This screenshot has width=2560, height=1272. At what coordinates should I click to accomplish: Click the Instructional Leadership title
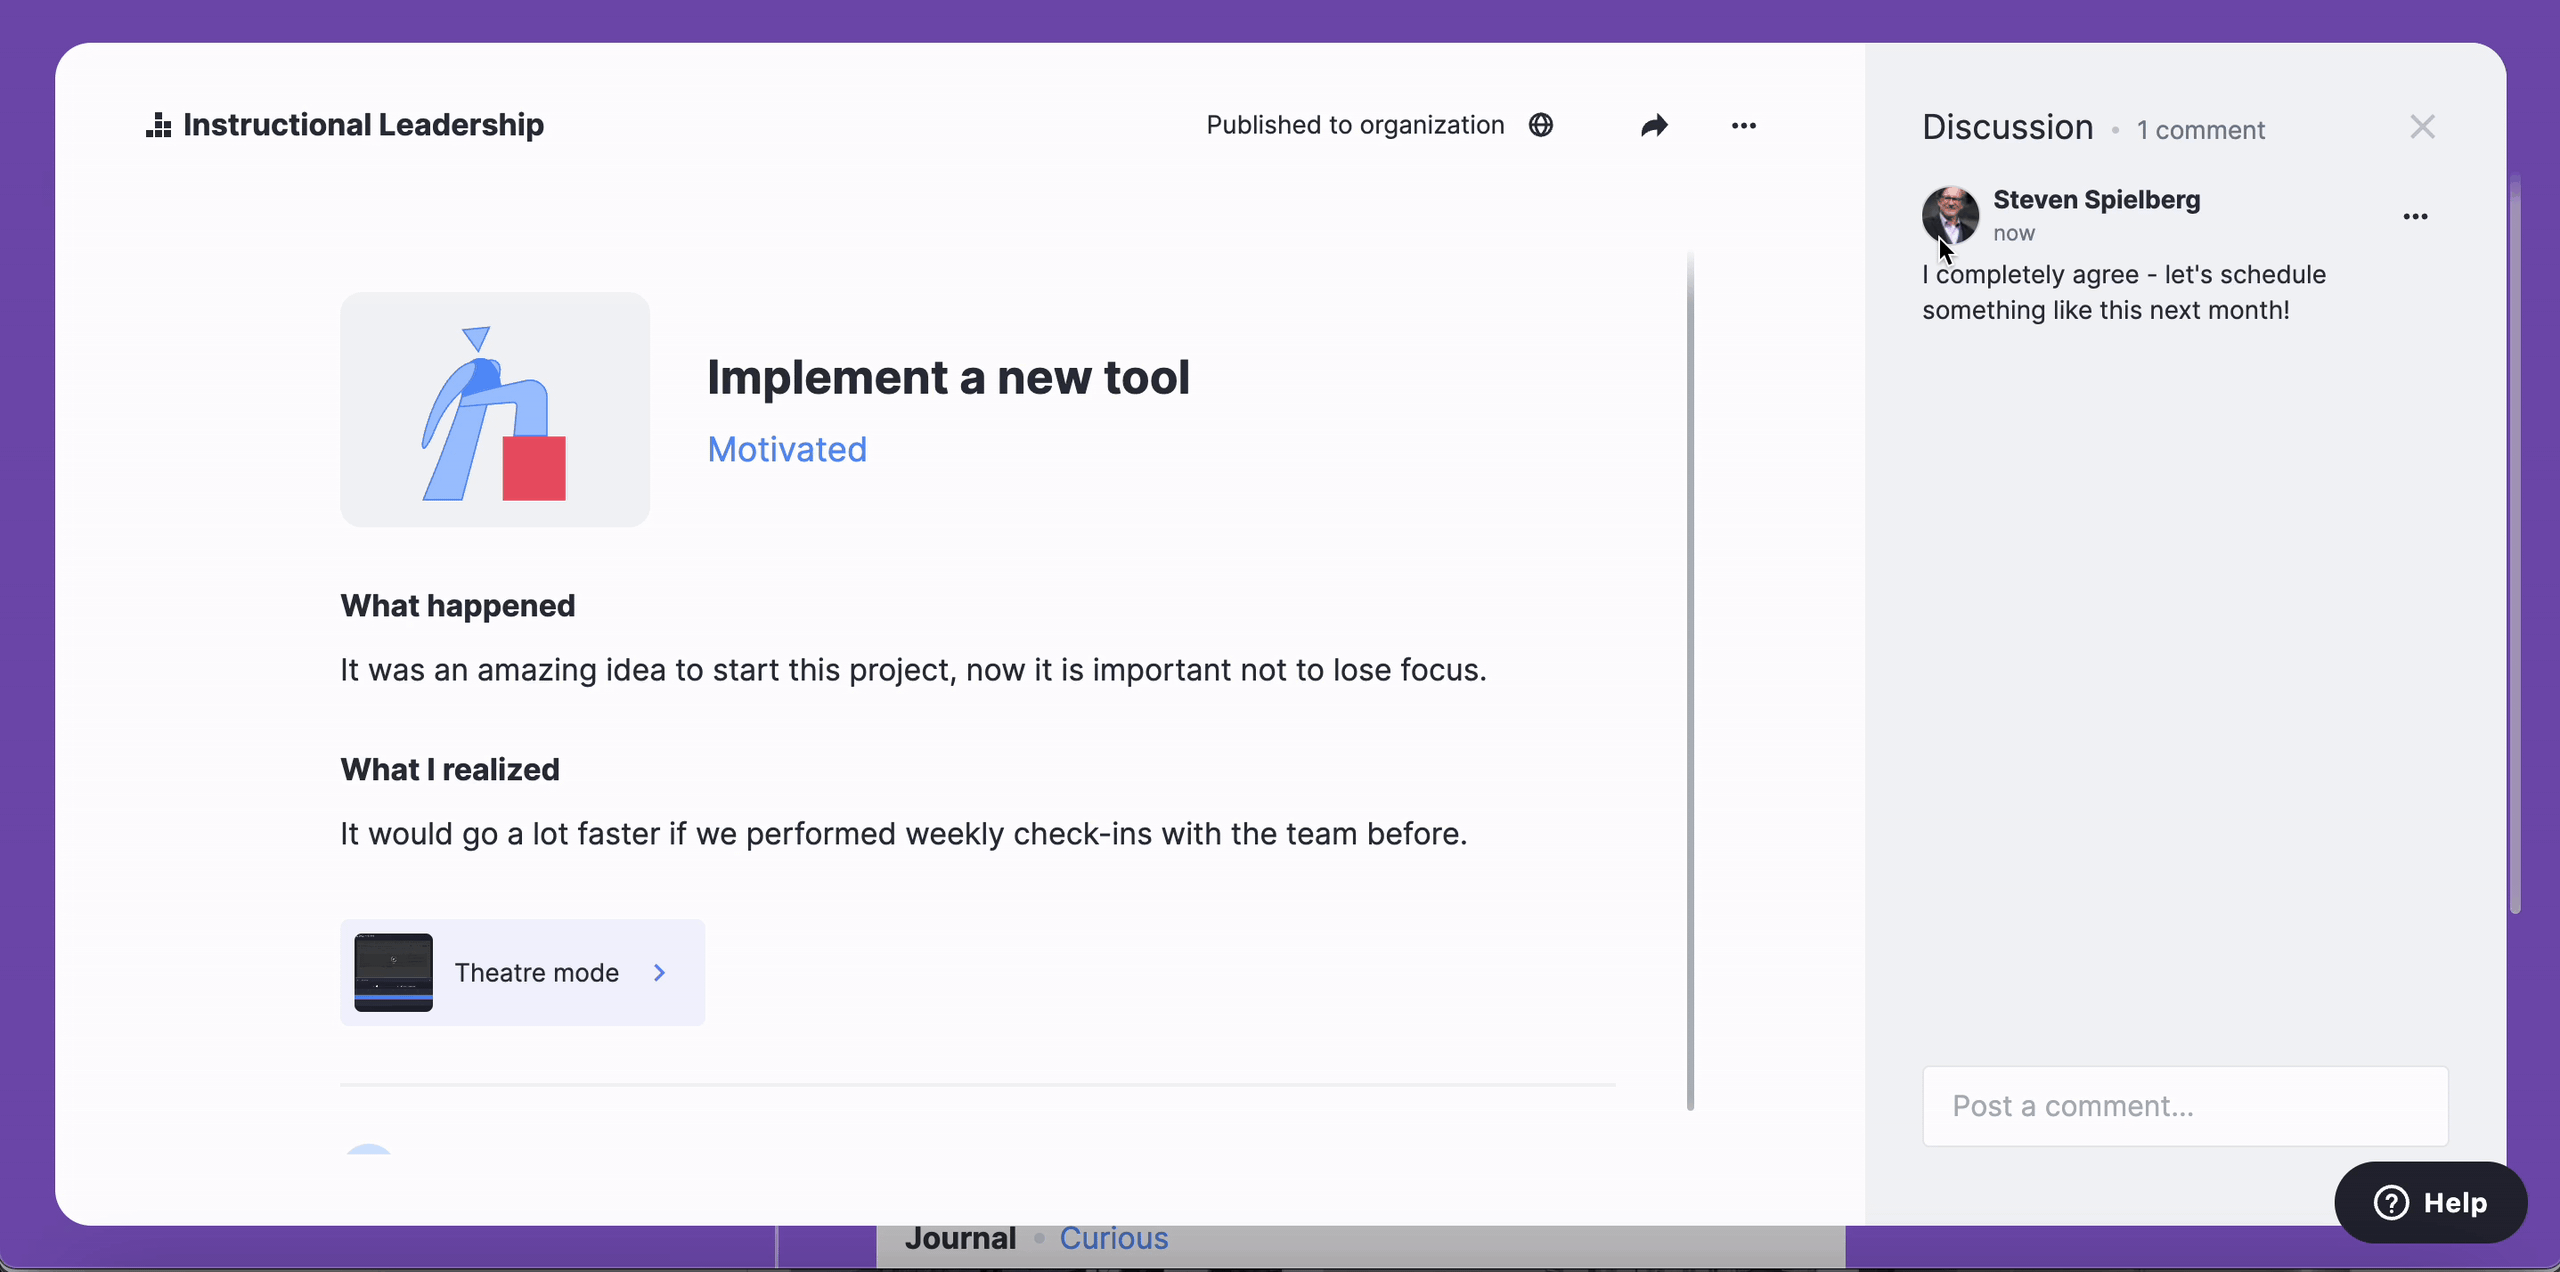click(363, 125)
